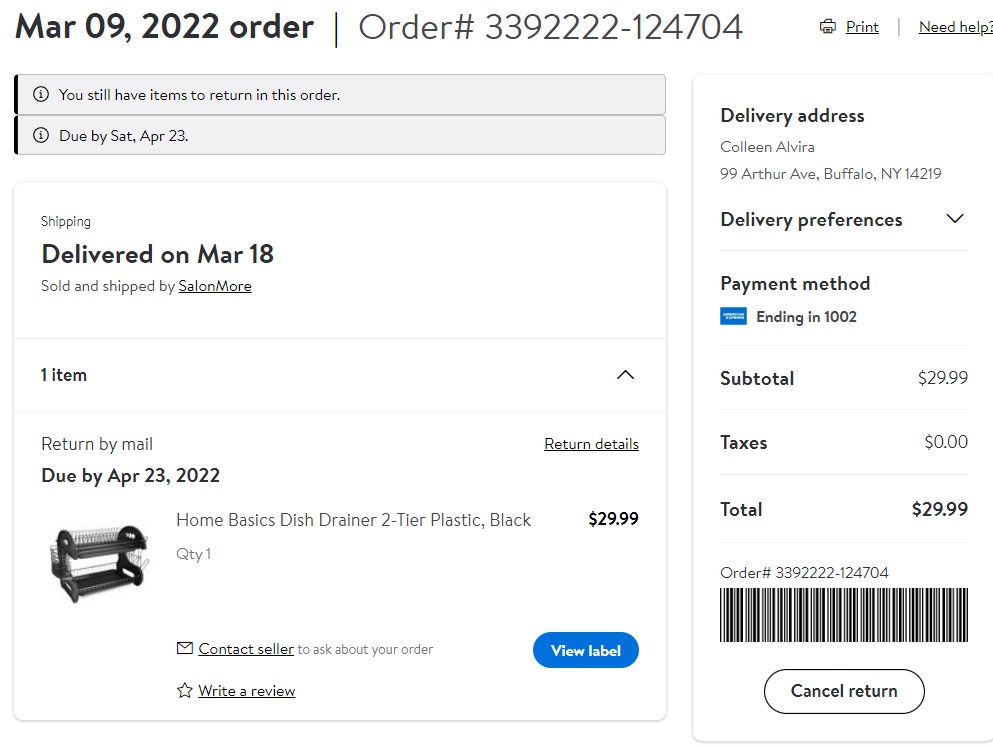Open Return details link
Screen dimensions: 993x748
click(591, 444)
